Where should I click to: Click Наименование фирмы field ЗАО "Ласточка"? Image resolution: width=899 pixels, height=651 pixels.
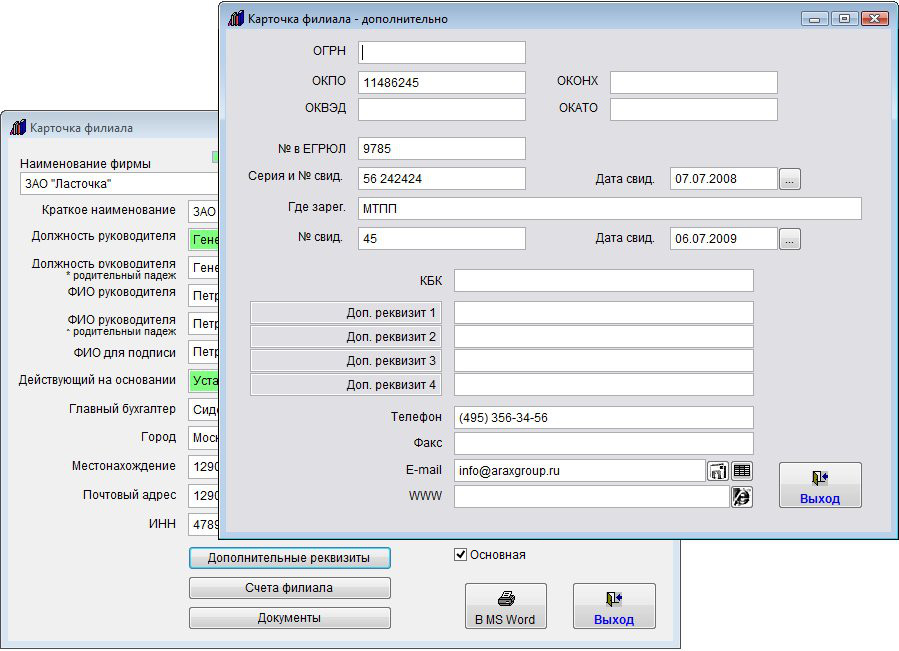point(119,184)
